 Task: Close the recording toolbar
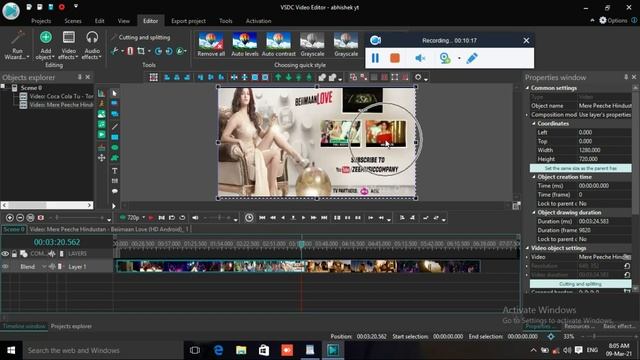coord(526,40)
